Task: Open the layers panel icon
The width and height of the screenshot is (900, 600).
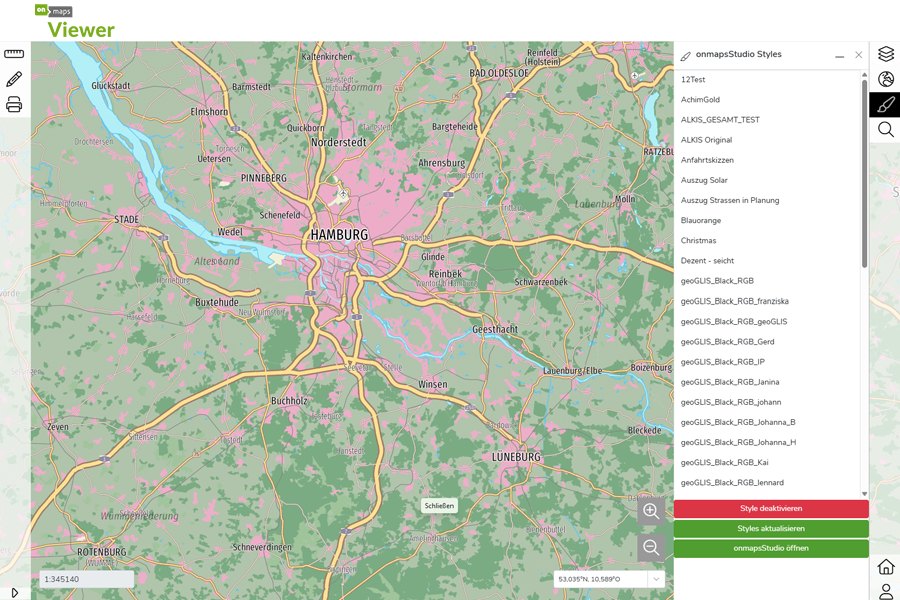Action: click(x=885, y=53)
